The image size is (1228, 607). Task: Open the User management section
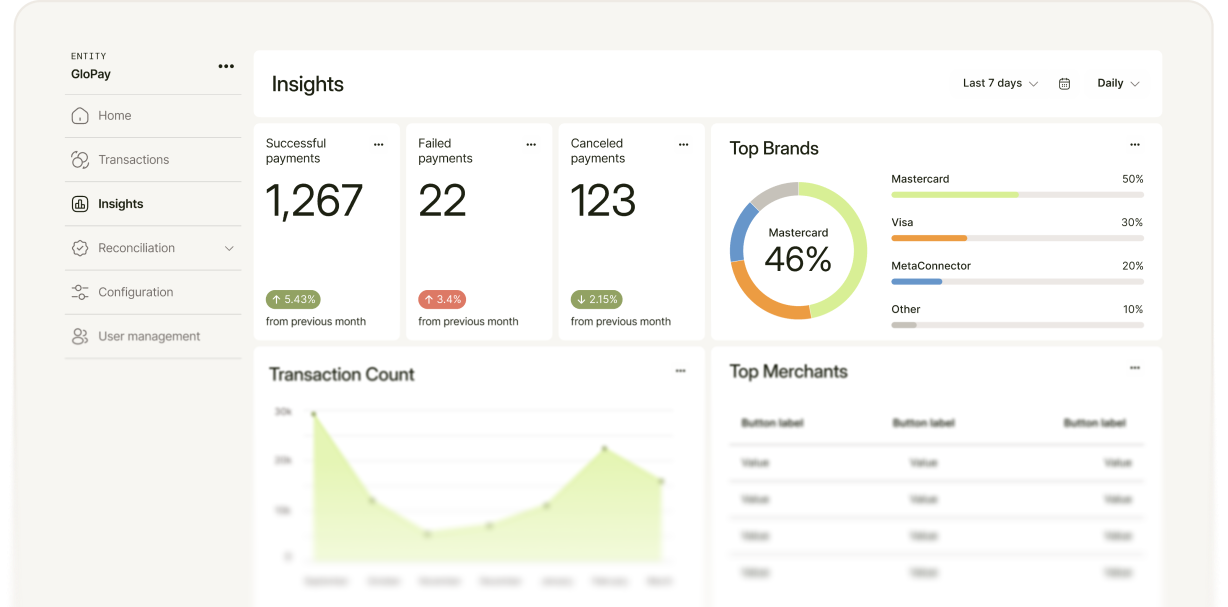[149, 336]
